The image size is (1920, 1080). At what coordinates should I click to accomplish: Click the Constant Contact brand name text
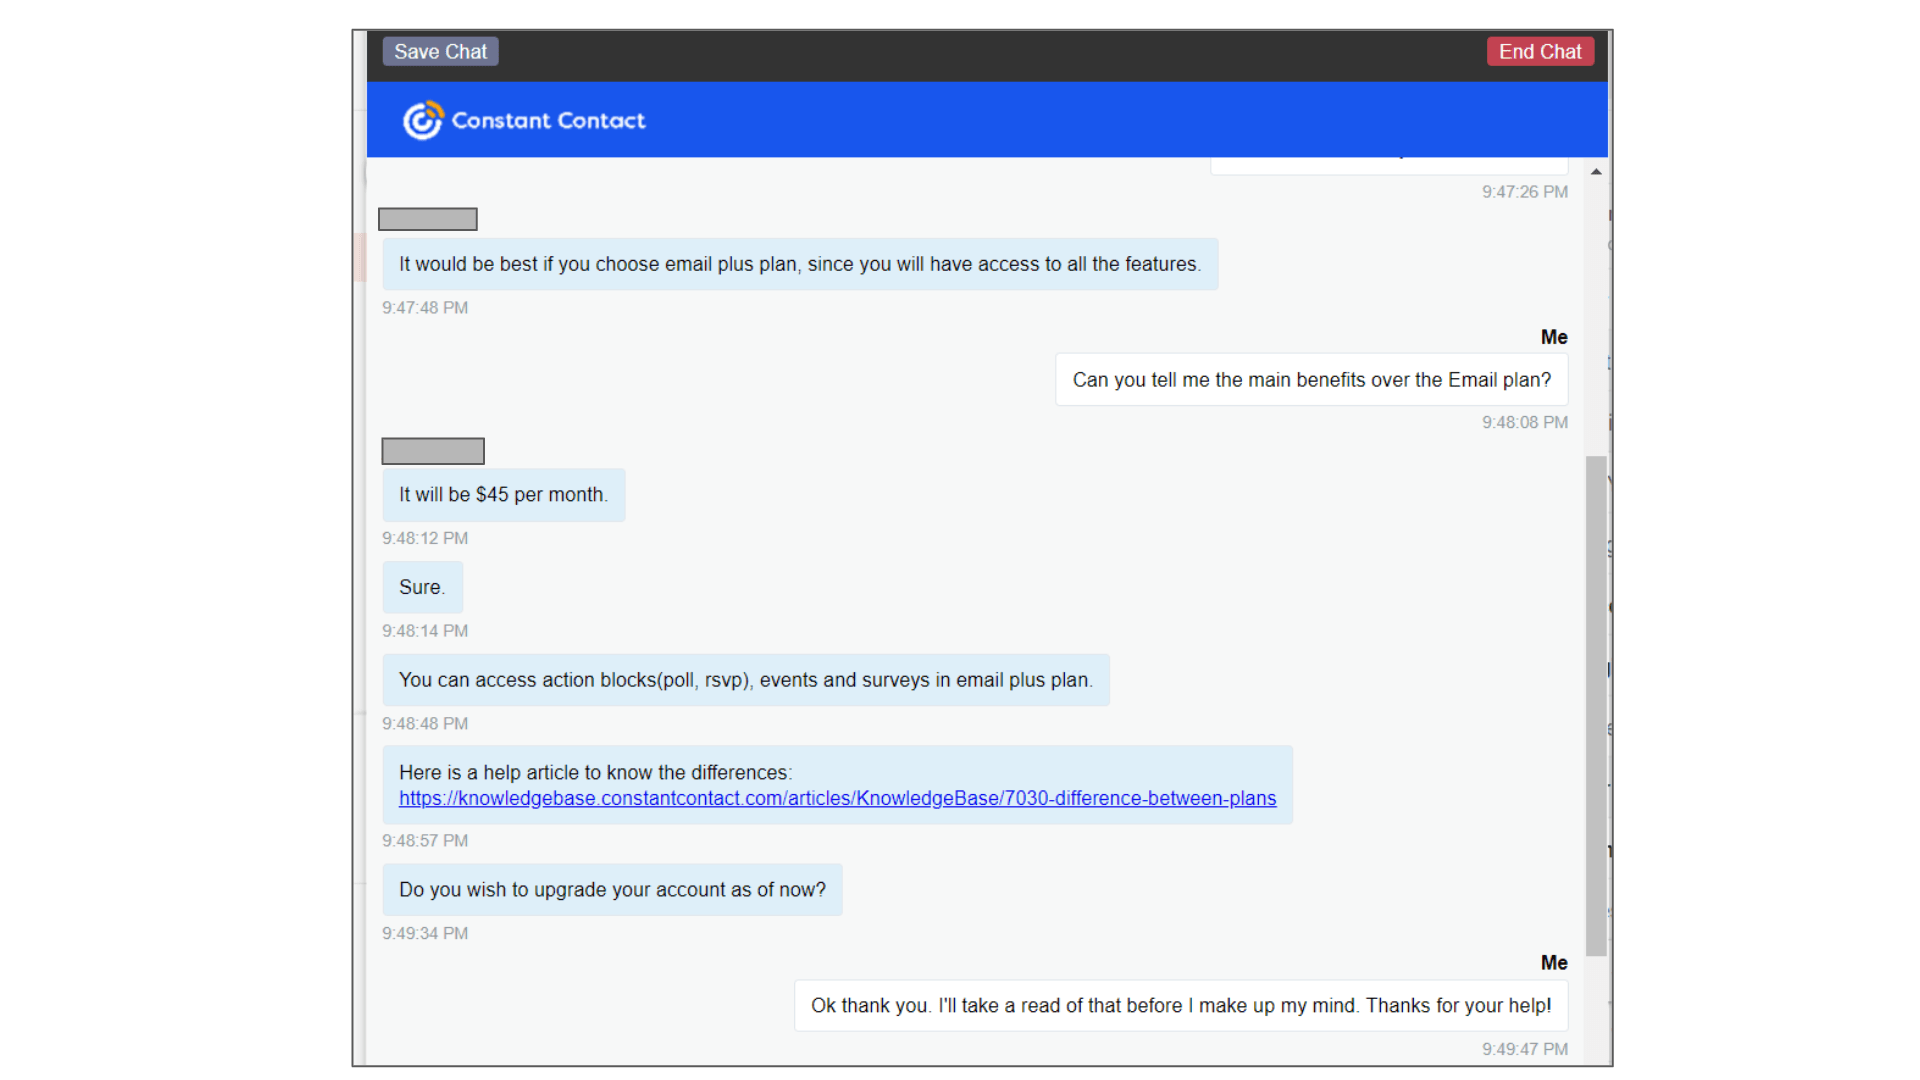coord(548,121)
